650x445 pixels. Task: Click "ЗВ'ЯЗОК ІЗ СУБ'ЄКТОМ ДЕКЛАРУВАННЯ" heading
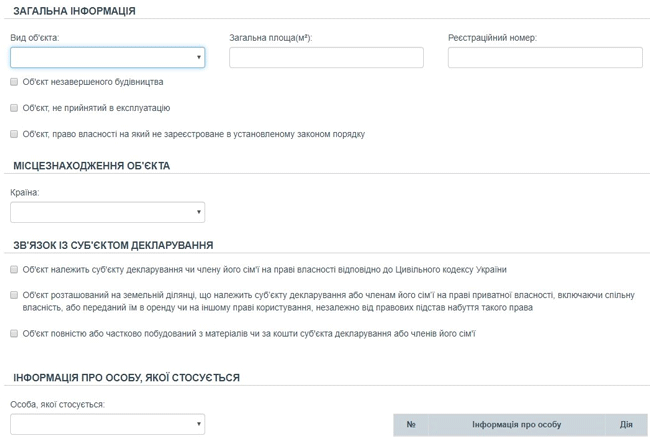[x=113, y=245]
